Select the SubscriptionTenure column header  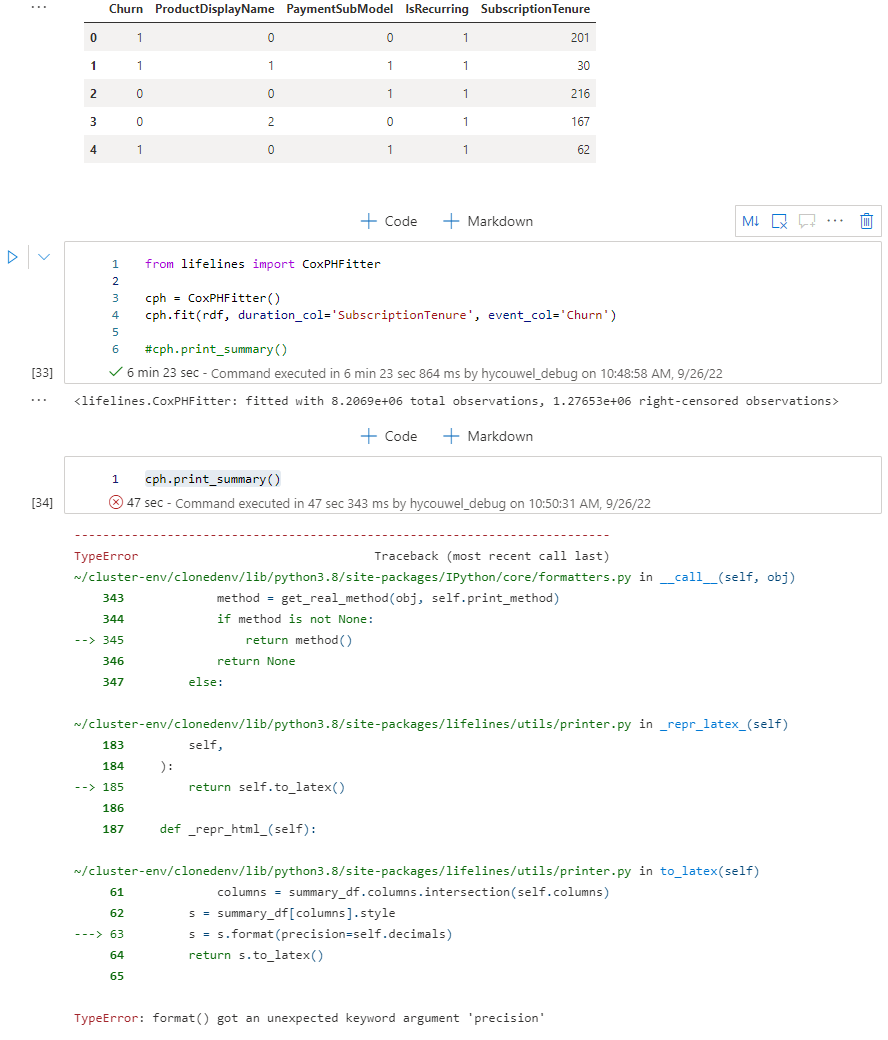coord(535,8)
